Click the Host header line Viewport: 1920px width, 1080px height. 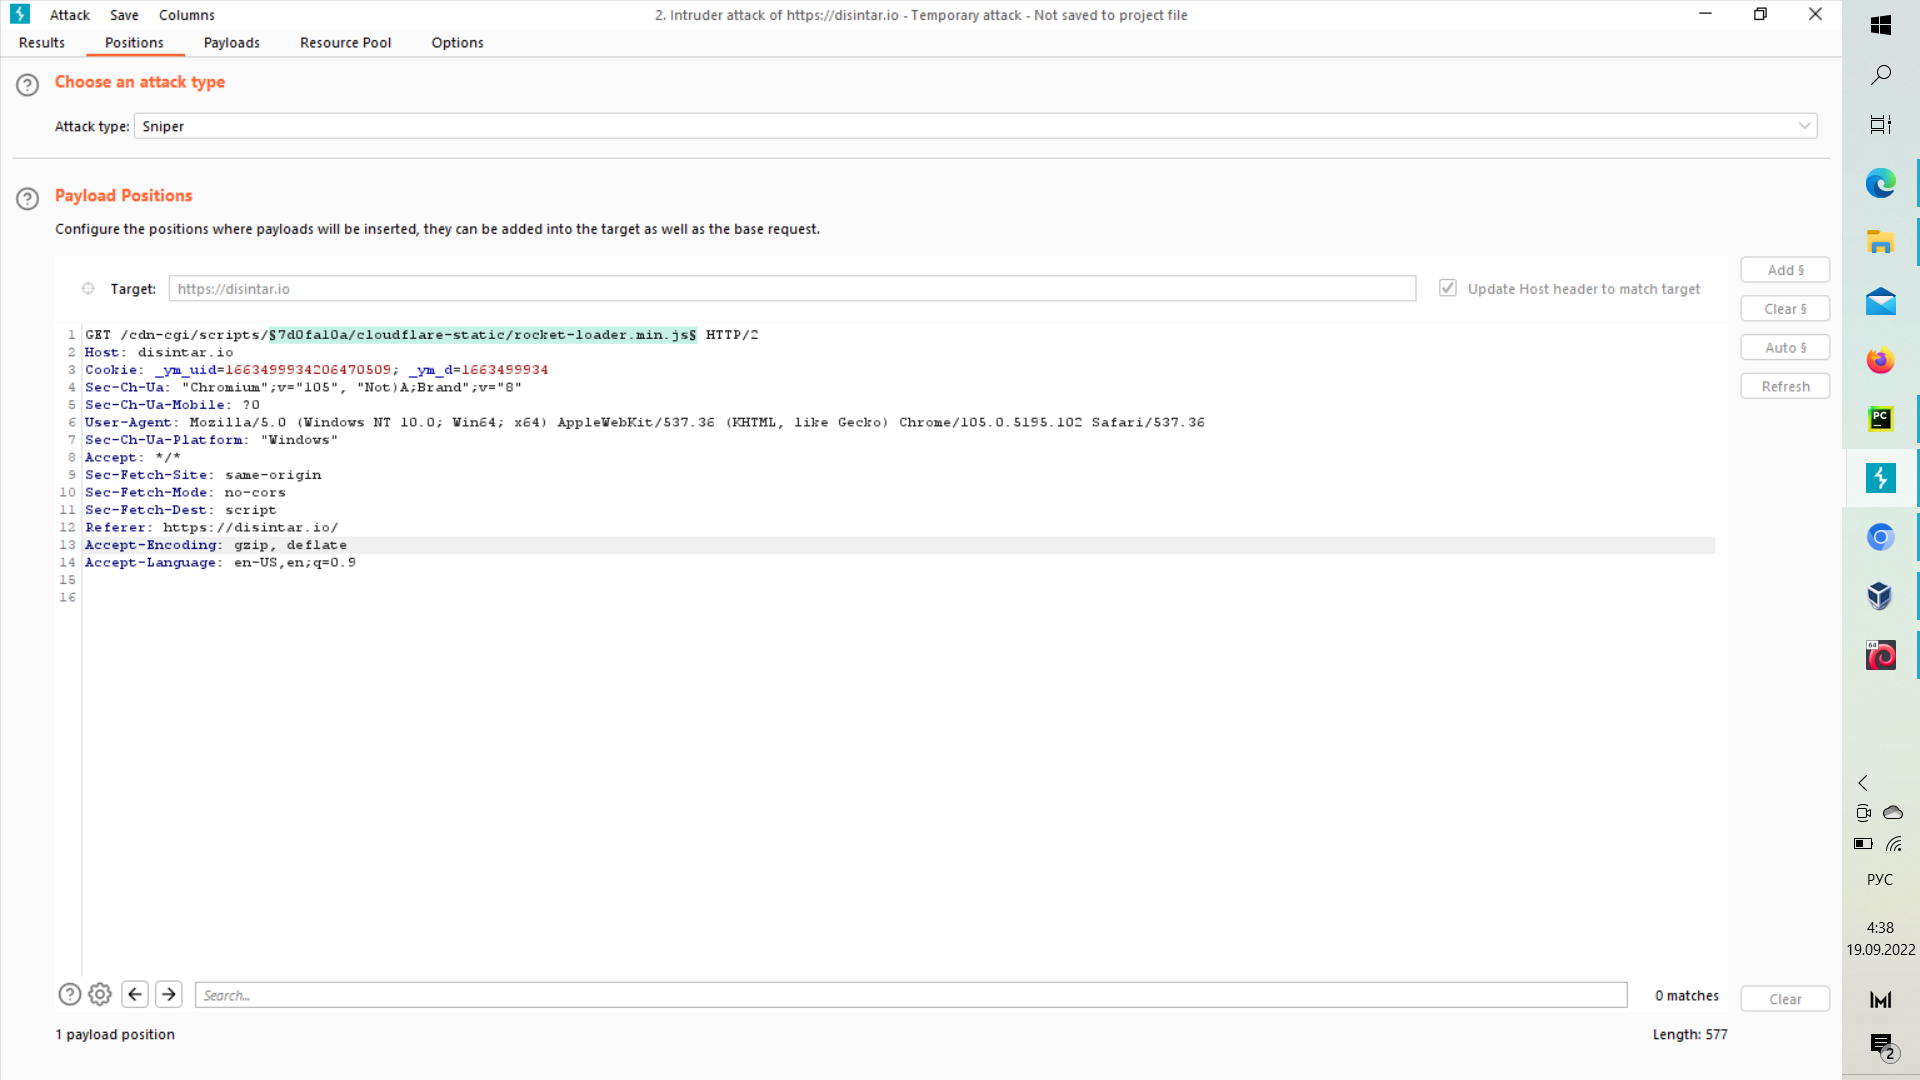pyautogui.click(x=159, y=353)
